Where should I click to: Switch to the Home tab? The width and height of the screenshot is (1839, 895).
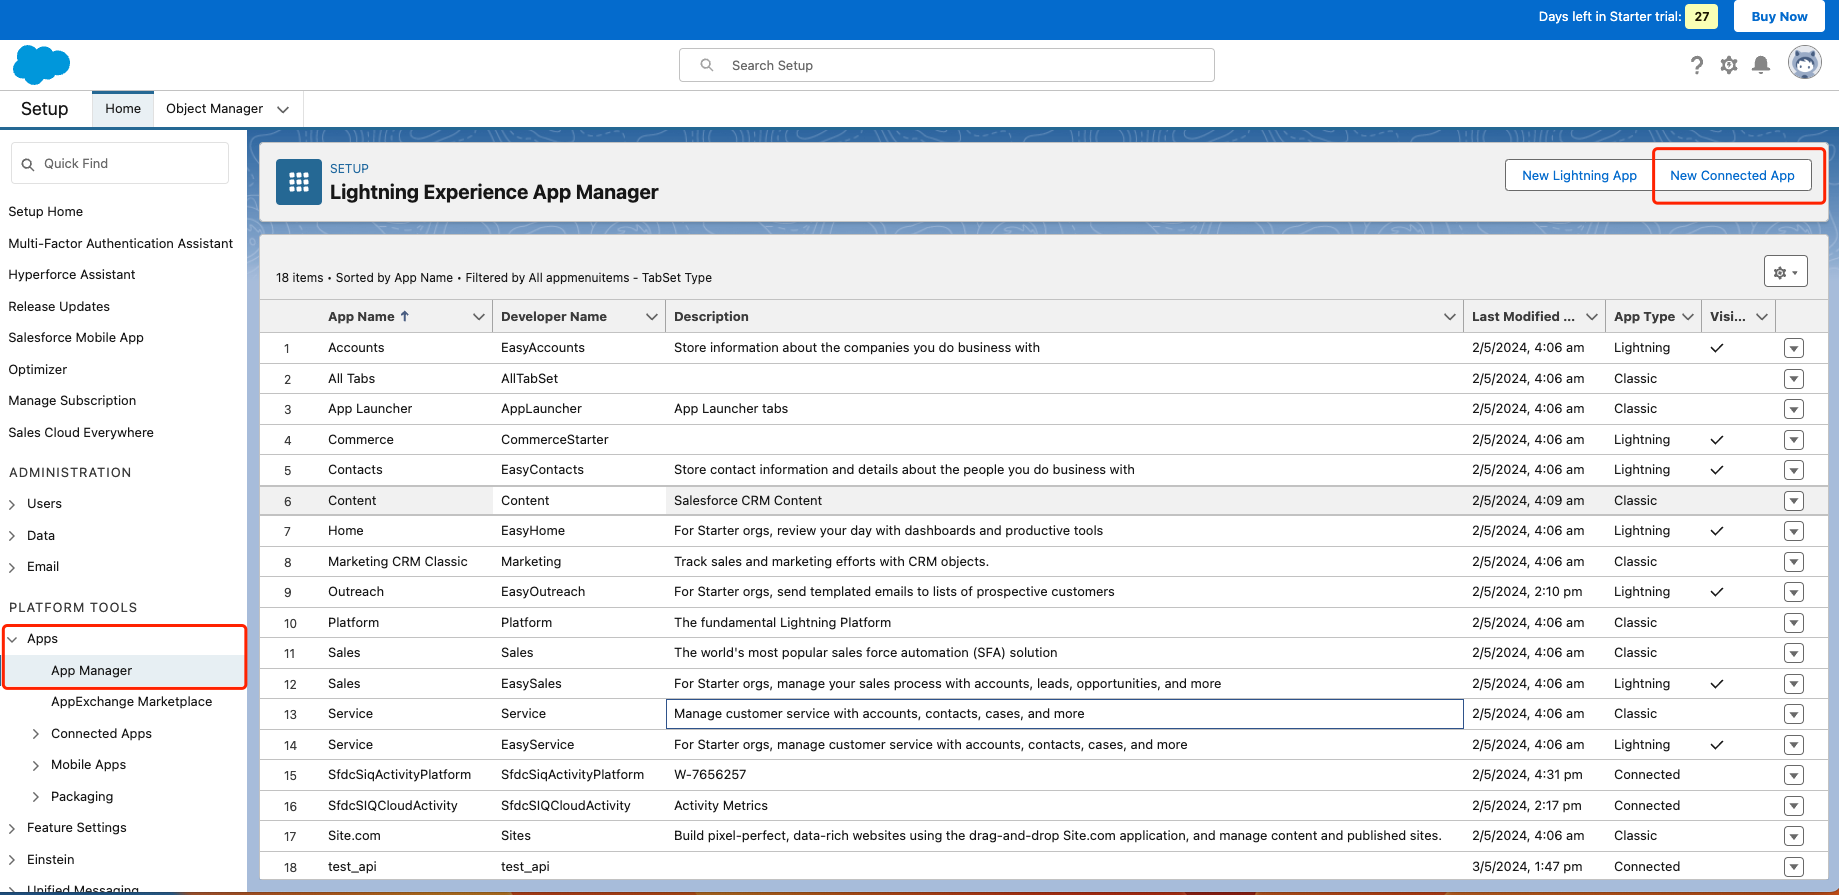(123, 109)
